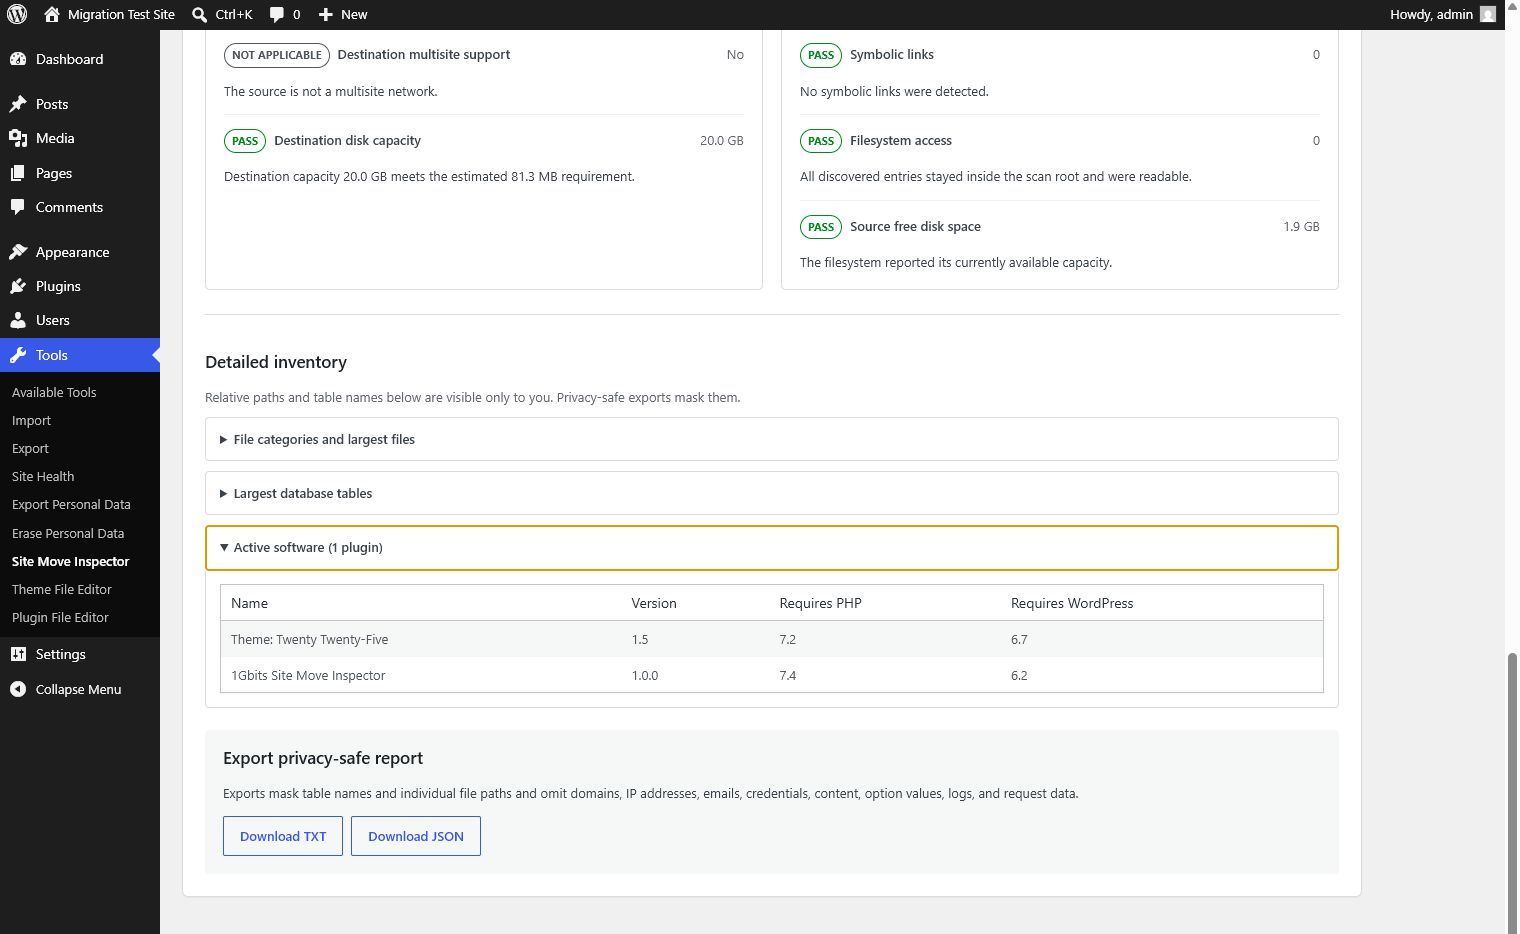Open Plugins menu item
The width and height of the screenshot is (1520, 934).
point(80,286)
